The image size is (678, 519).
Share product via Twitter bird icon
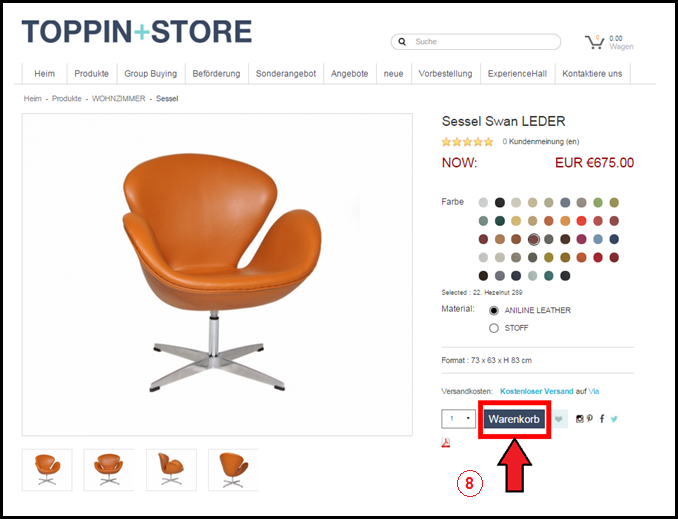[x=614, y=419]
